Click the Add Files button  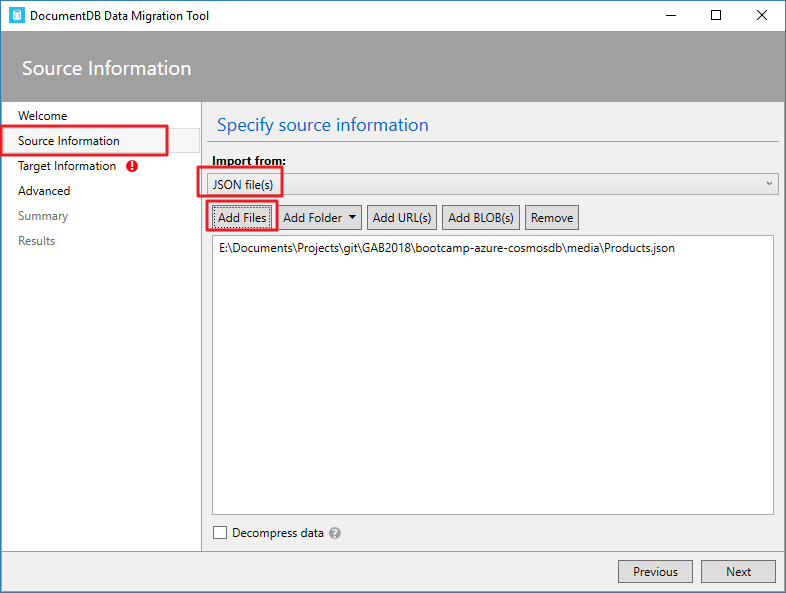tap(242, 218)
